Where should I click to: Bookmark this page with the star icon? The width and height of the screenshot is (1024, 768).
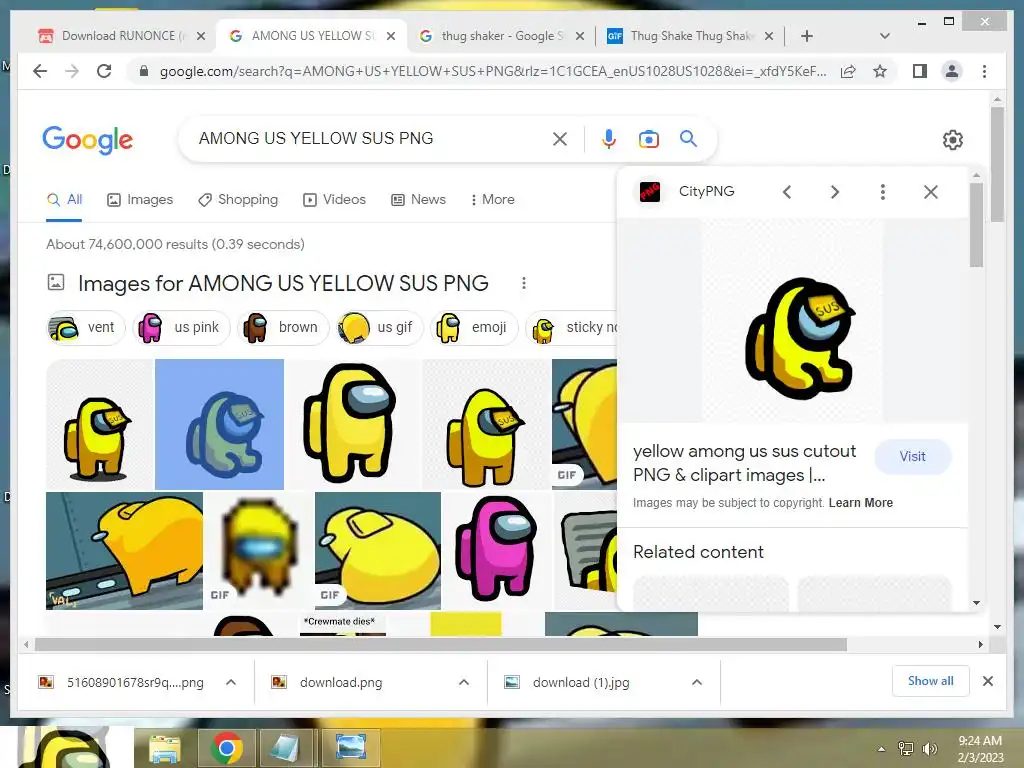point(880,71)
